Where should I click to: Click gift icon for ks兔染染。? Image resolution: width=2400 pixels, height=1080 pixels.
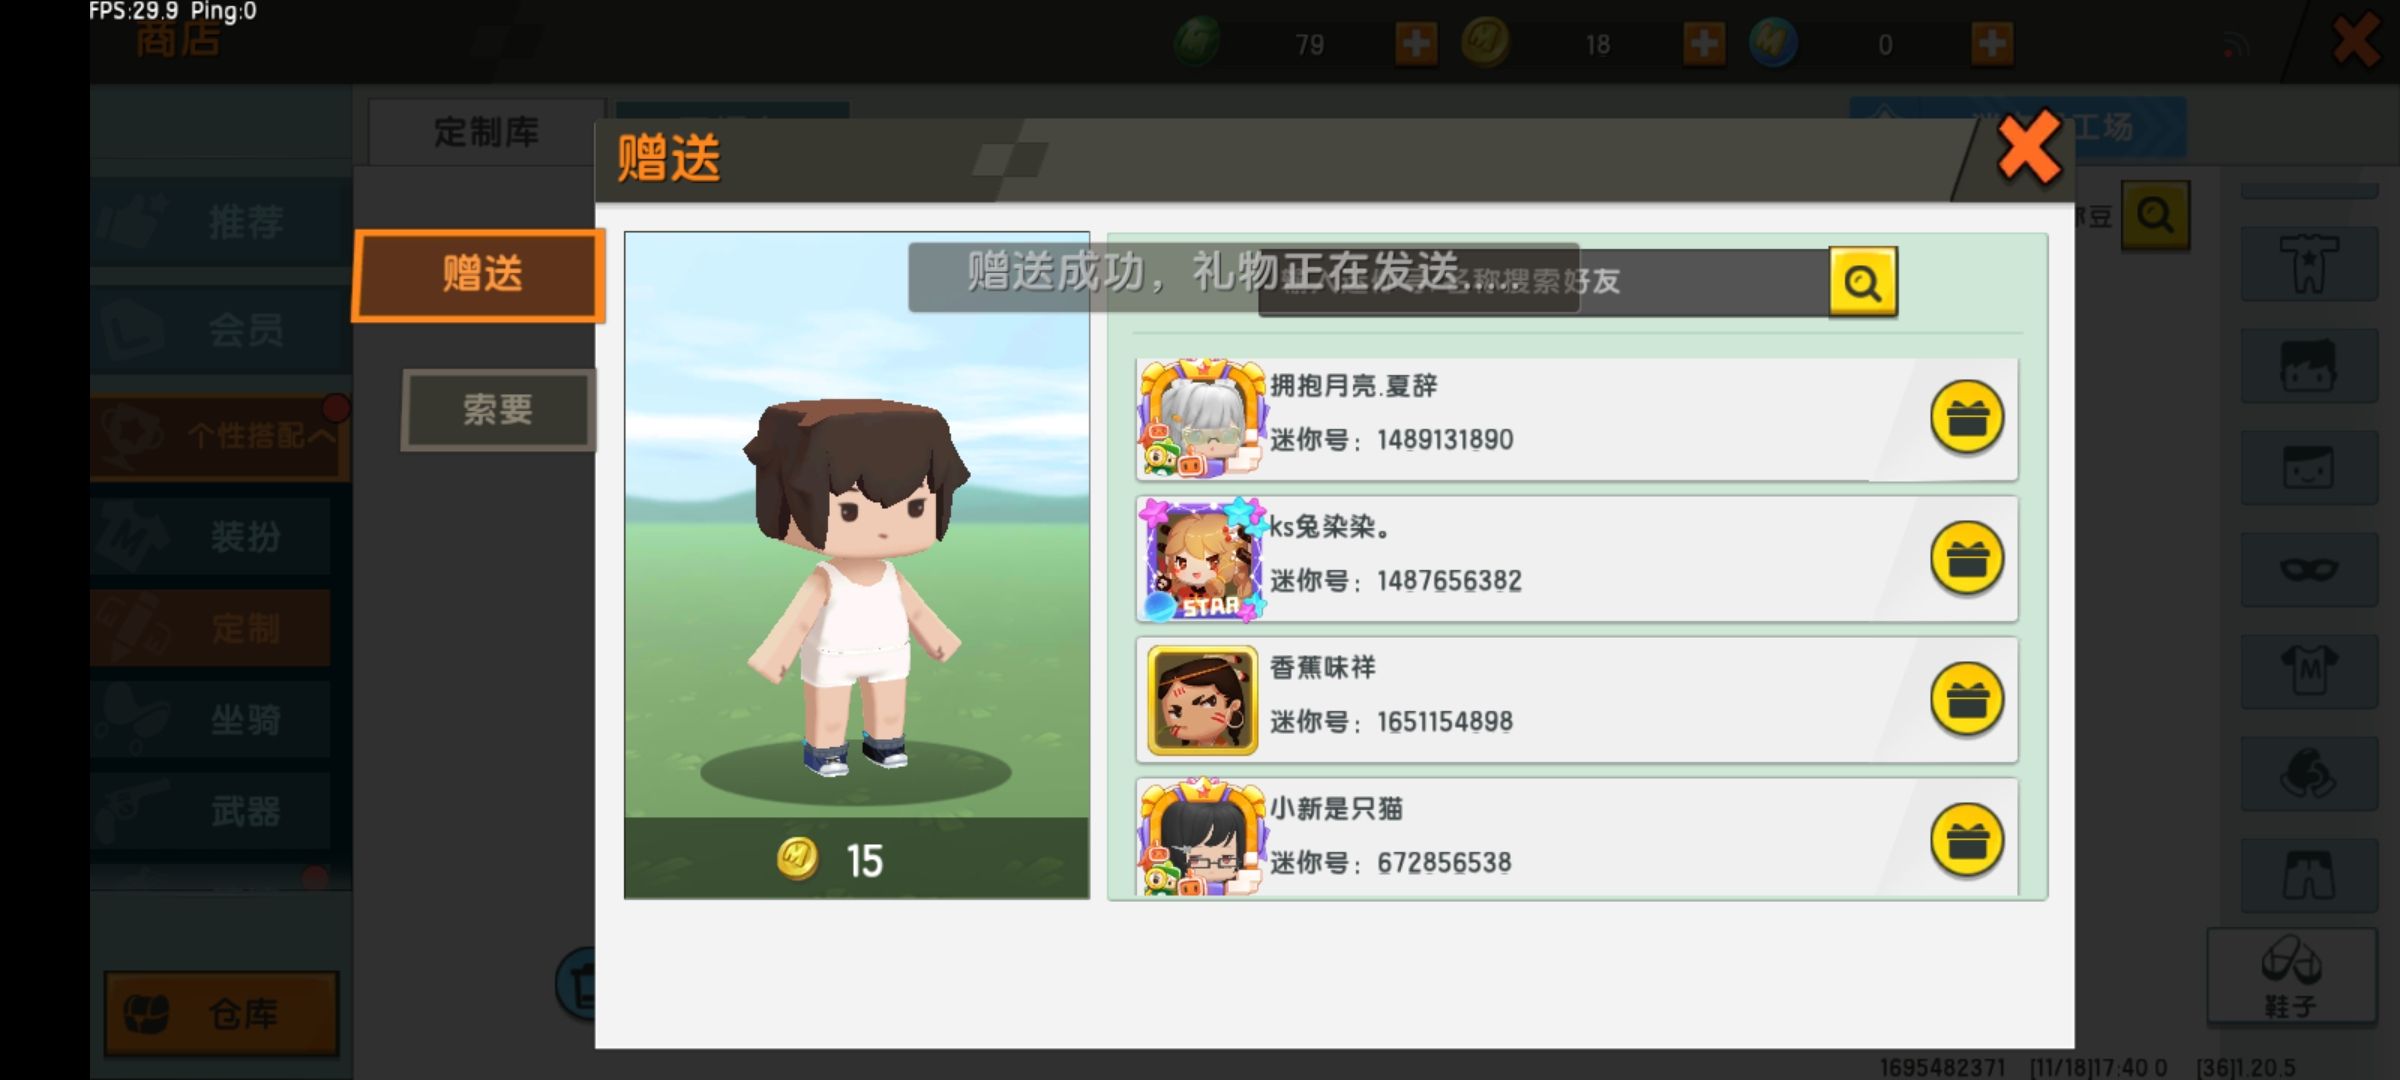coord(1966,559)
